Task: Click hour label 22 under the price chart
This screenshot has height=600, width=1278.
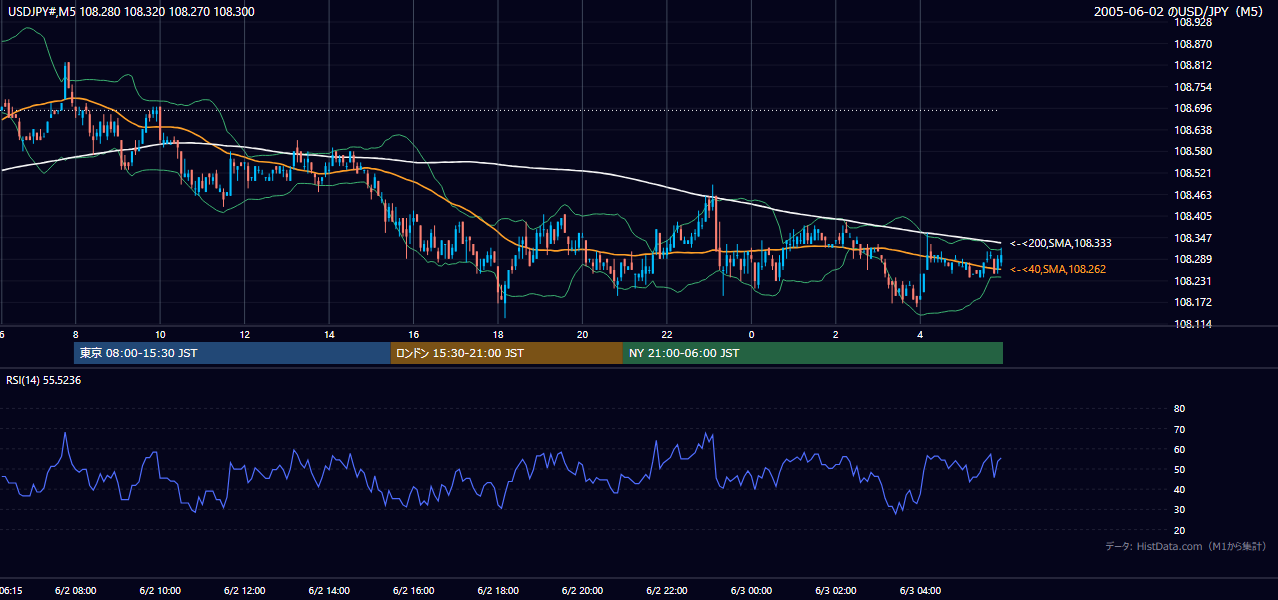Action: click(667, 334)
